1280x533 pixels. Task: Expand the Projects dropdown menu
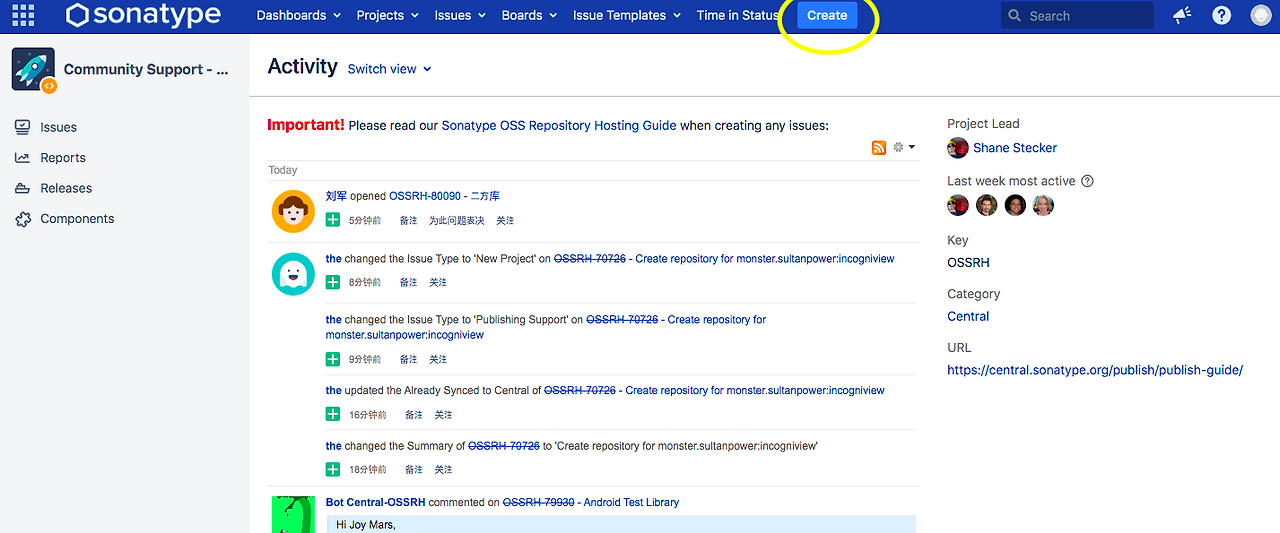[x=387, y=15]
